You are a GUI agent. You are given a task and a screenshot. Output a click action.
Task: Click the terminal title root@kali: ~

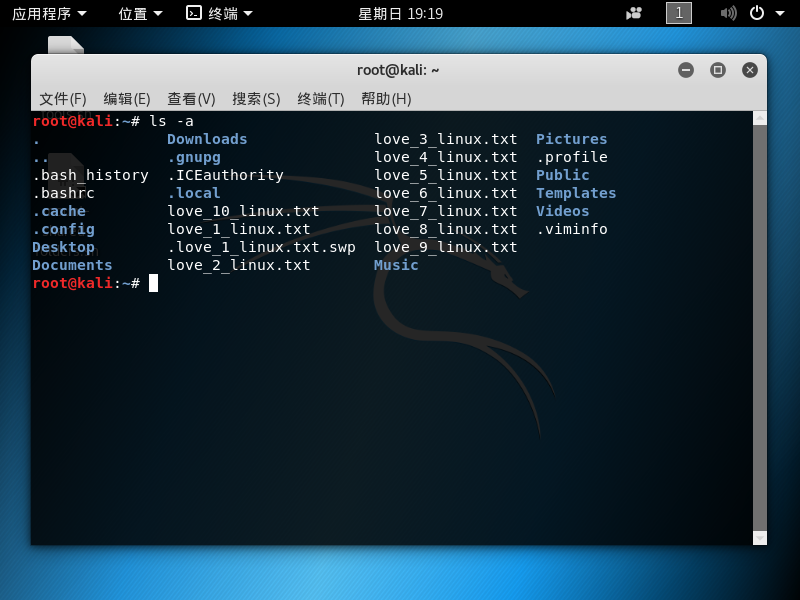[398, 70]
